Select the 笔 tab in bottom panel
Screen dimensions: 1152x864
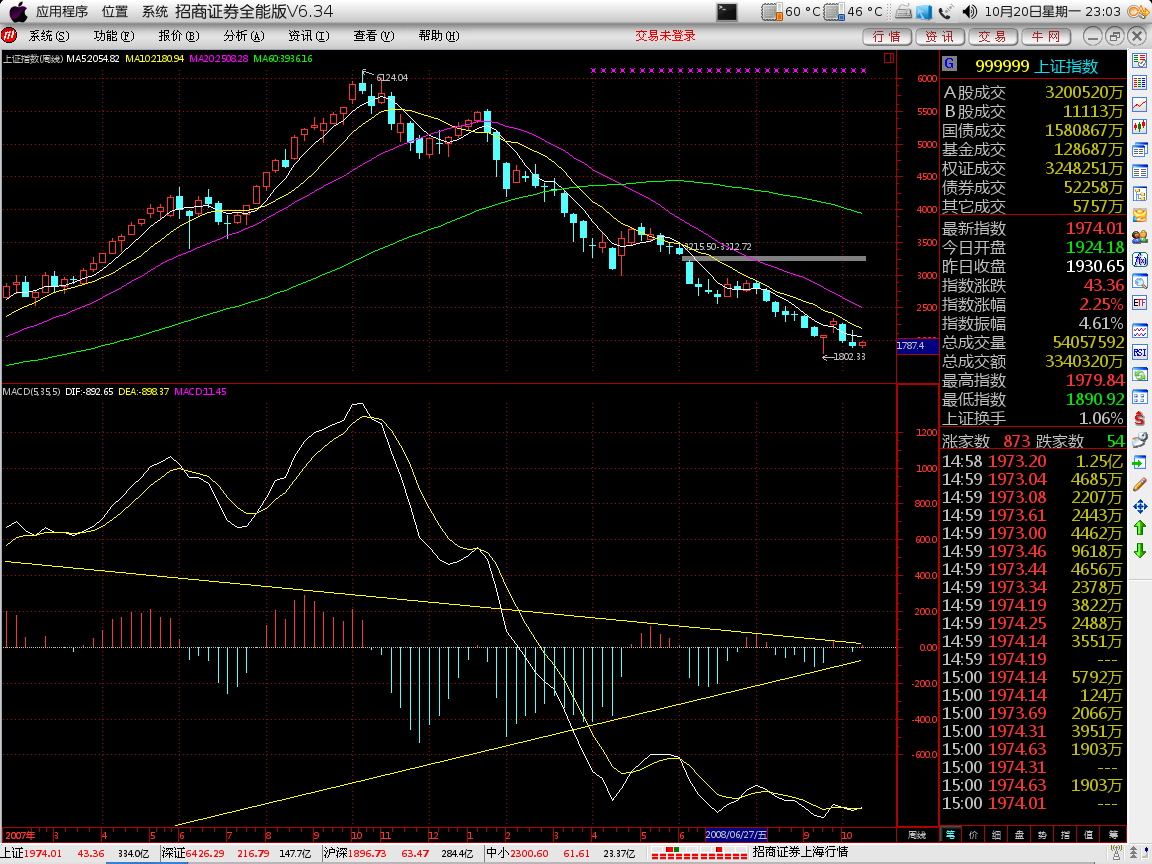coord(951,835)
